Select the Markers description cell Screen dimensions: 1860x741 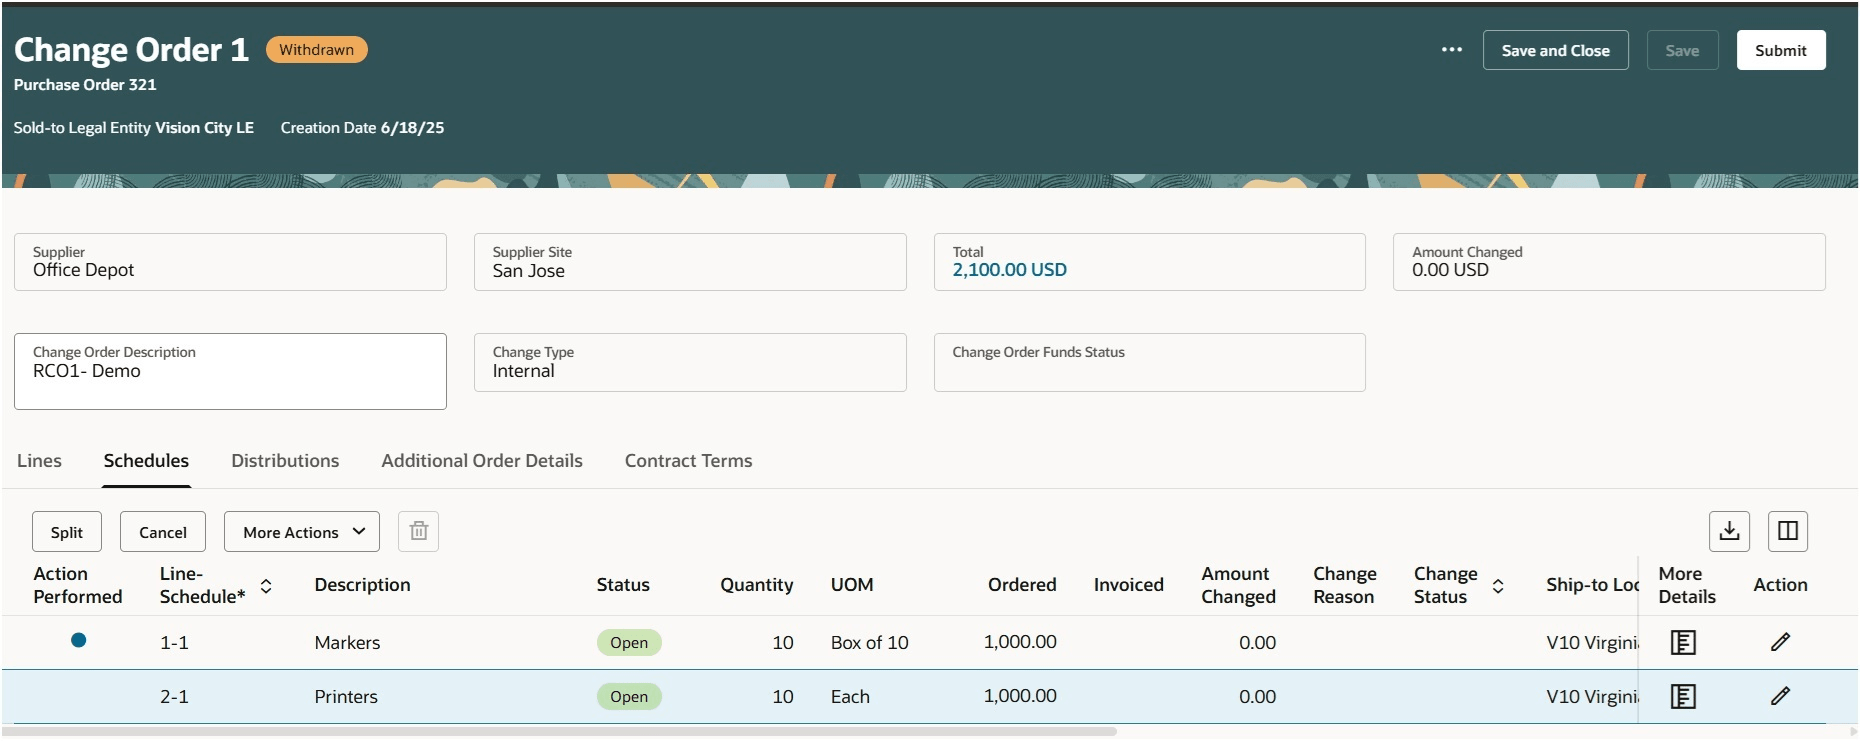pos(347,643)
